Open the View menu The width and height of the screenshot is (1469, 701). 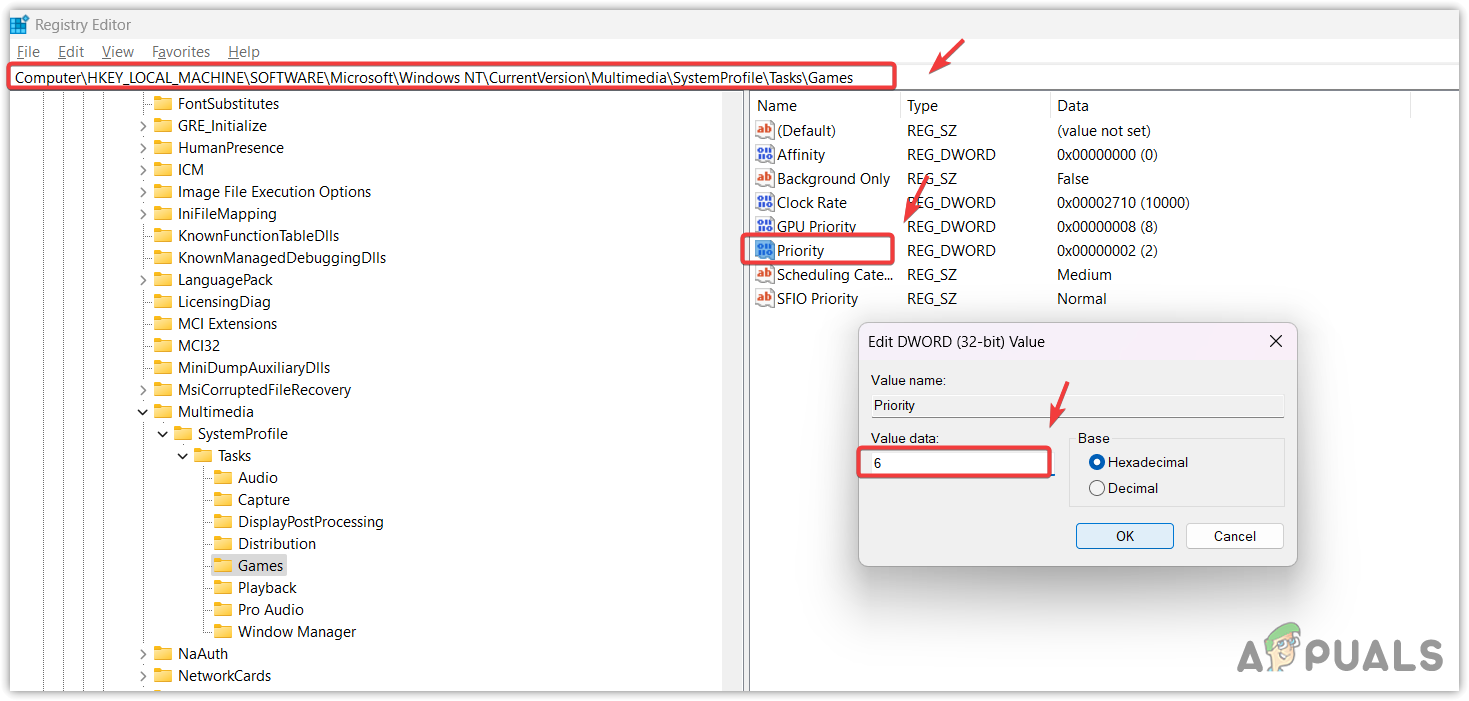[x=117, y=51]
